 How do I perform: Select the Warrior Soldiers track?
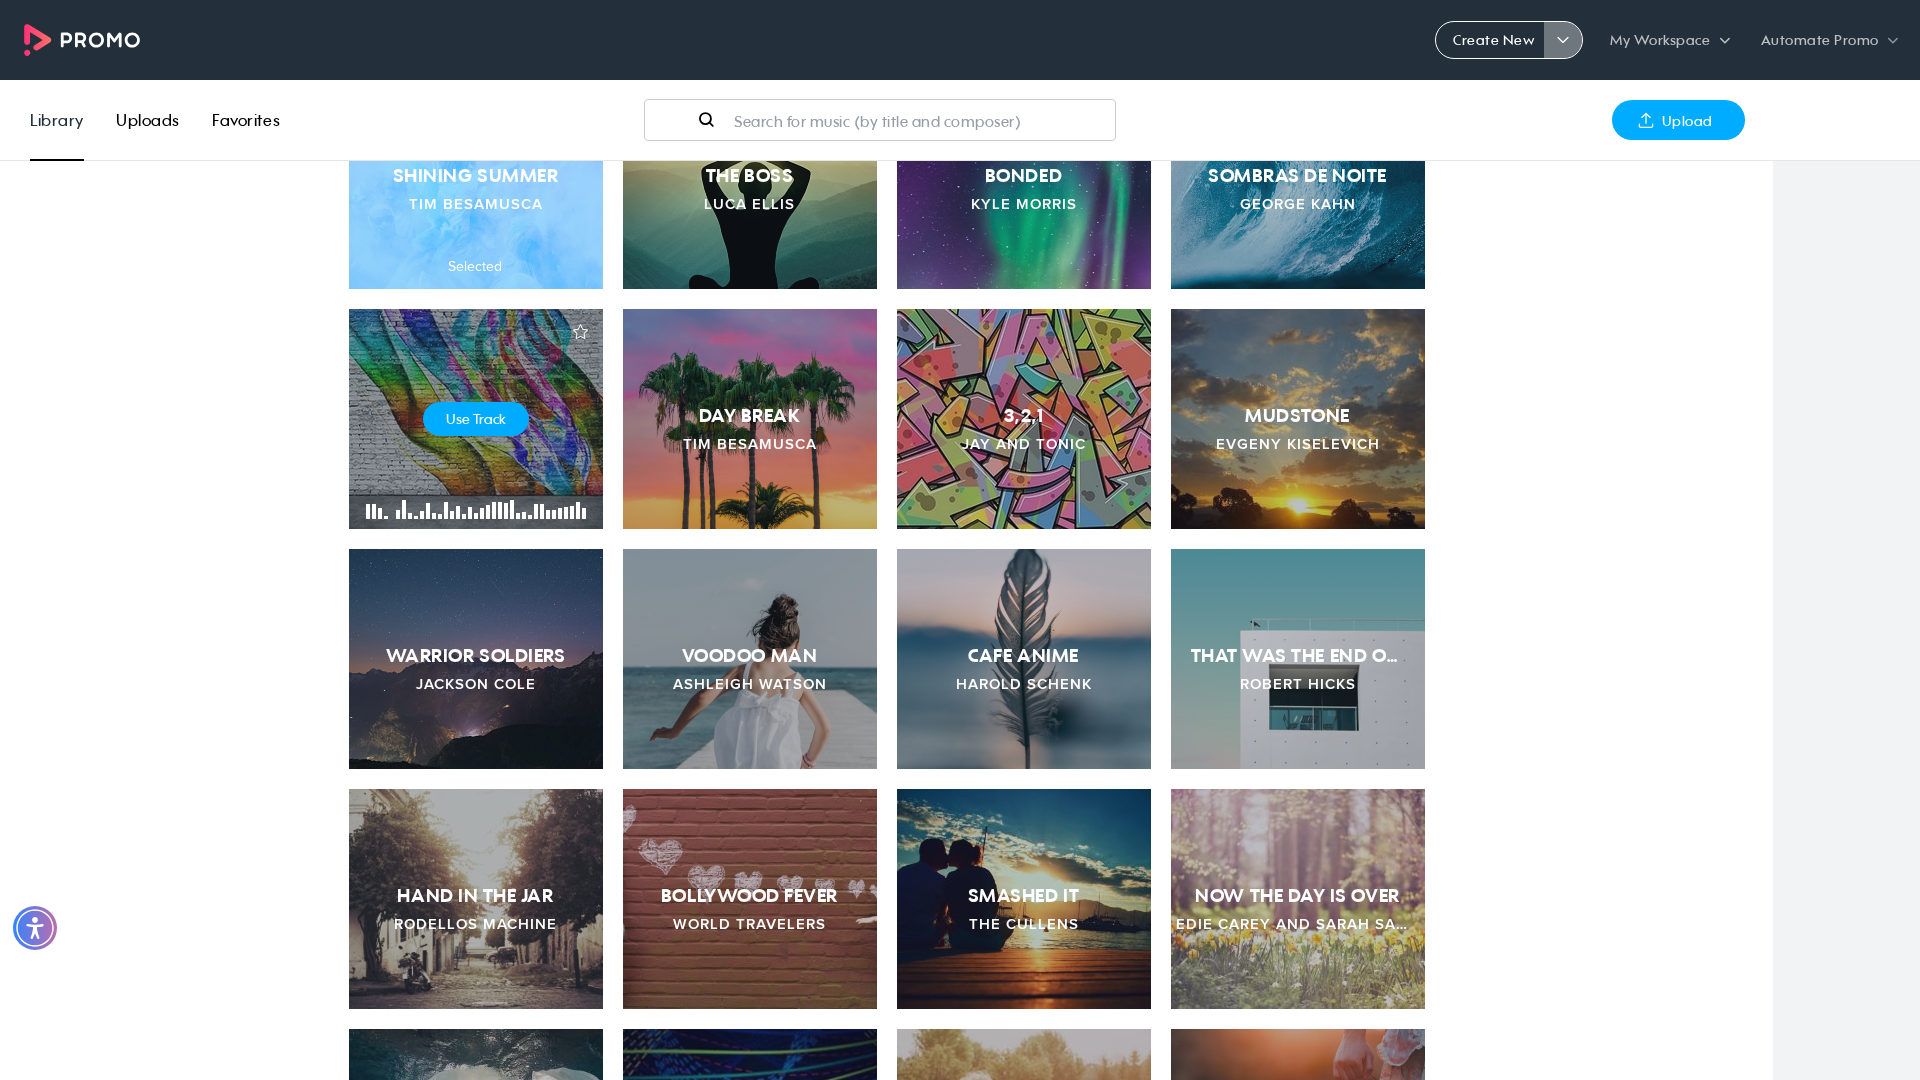click(476, 659)
